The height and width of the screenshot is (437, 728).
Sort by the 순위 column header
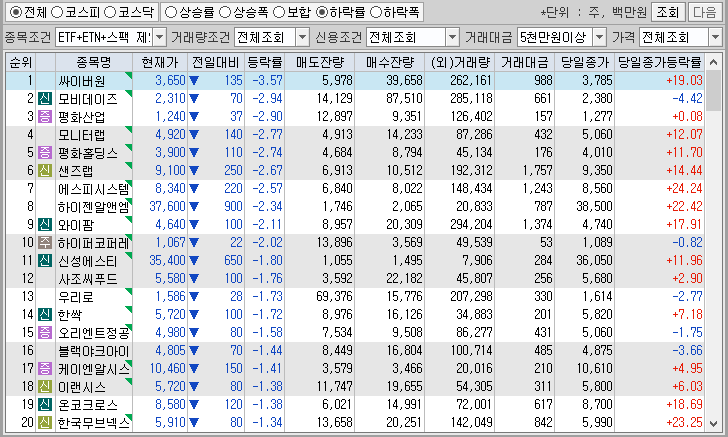coord(20,62)
